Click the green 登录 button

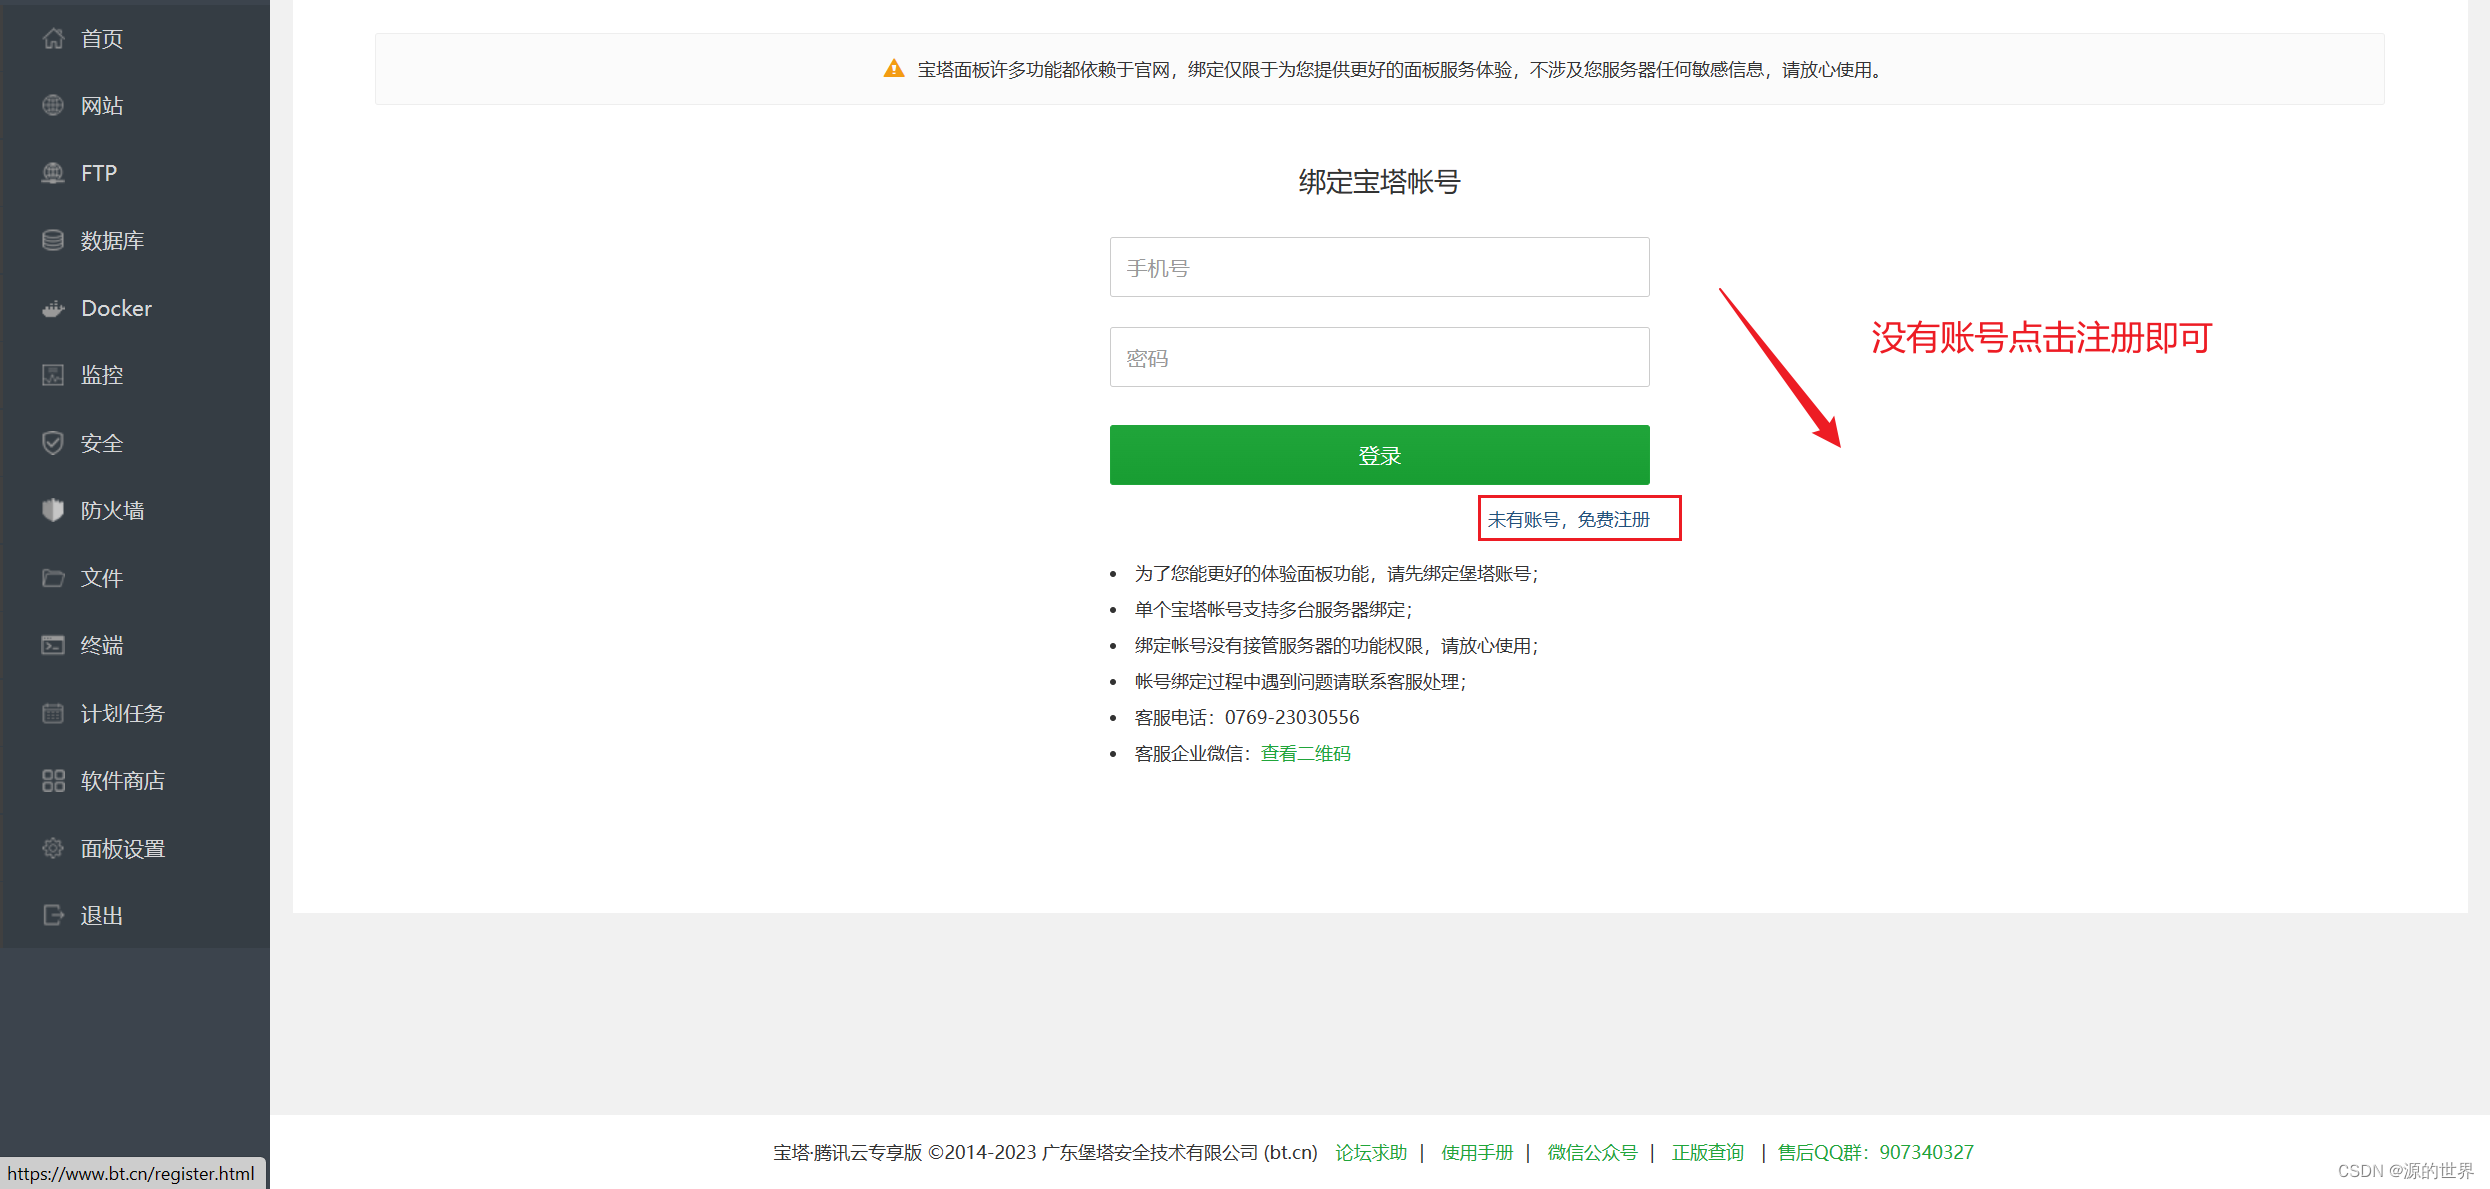tap(1379, 455)
